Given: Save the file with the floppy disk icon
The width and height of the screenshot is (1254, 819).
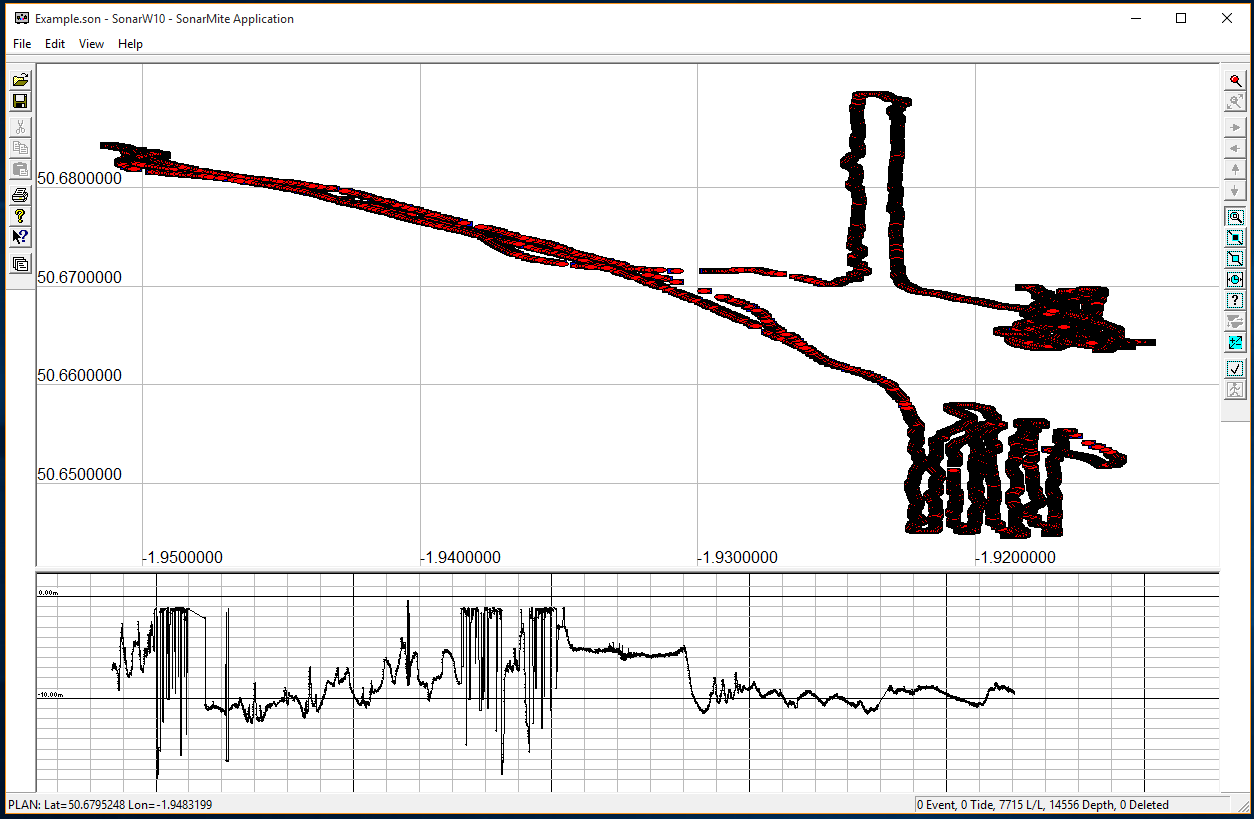Looking at the screenshot, I should coord(20,101).
